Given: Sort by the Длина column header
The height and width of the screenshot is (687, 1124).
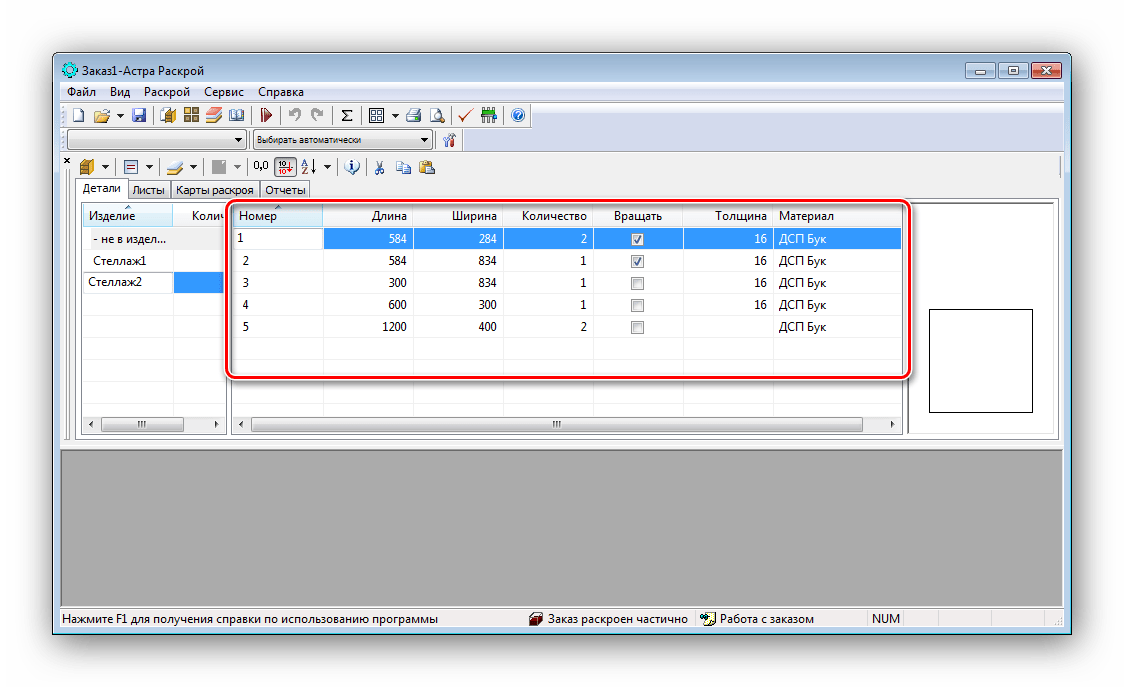Looking at the screenshot, I should tap(368, 216).
